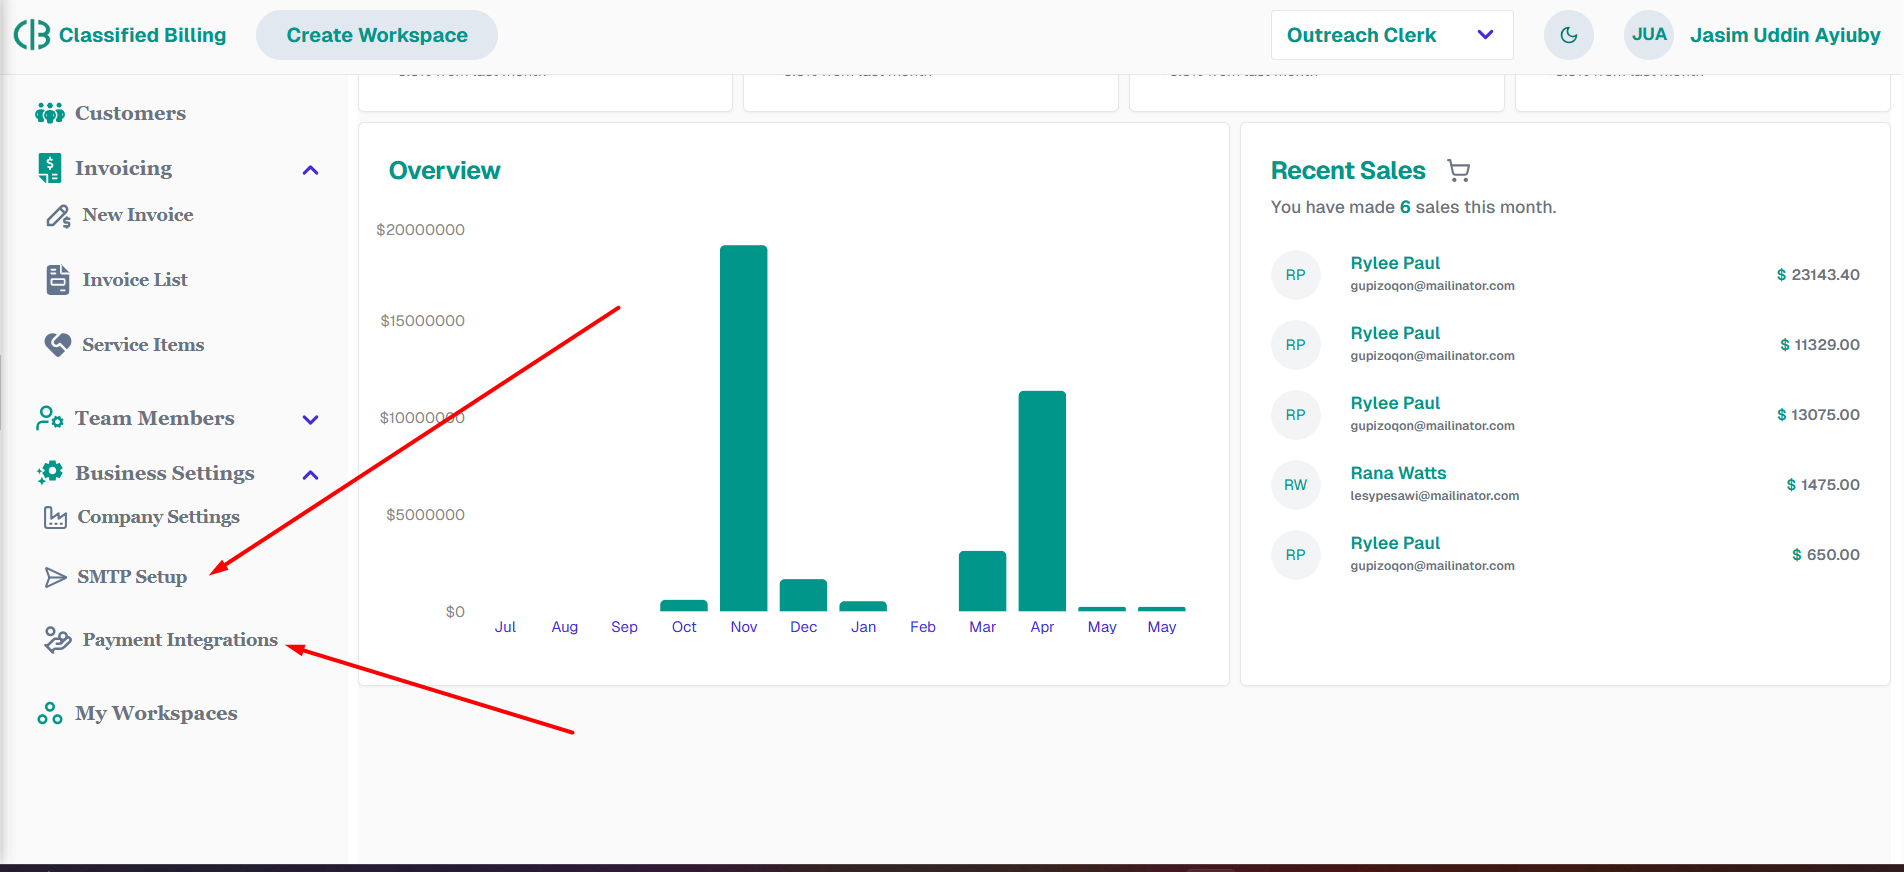Viewport: 1904px width, 872px height.
Task: Click the Service Items heart icon
Action: click(58, 345)
